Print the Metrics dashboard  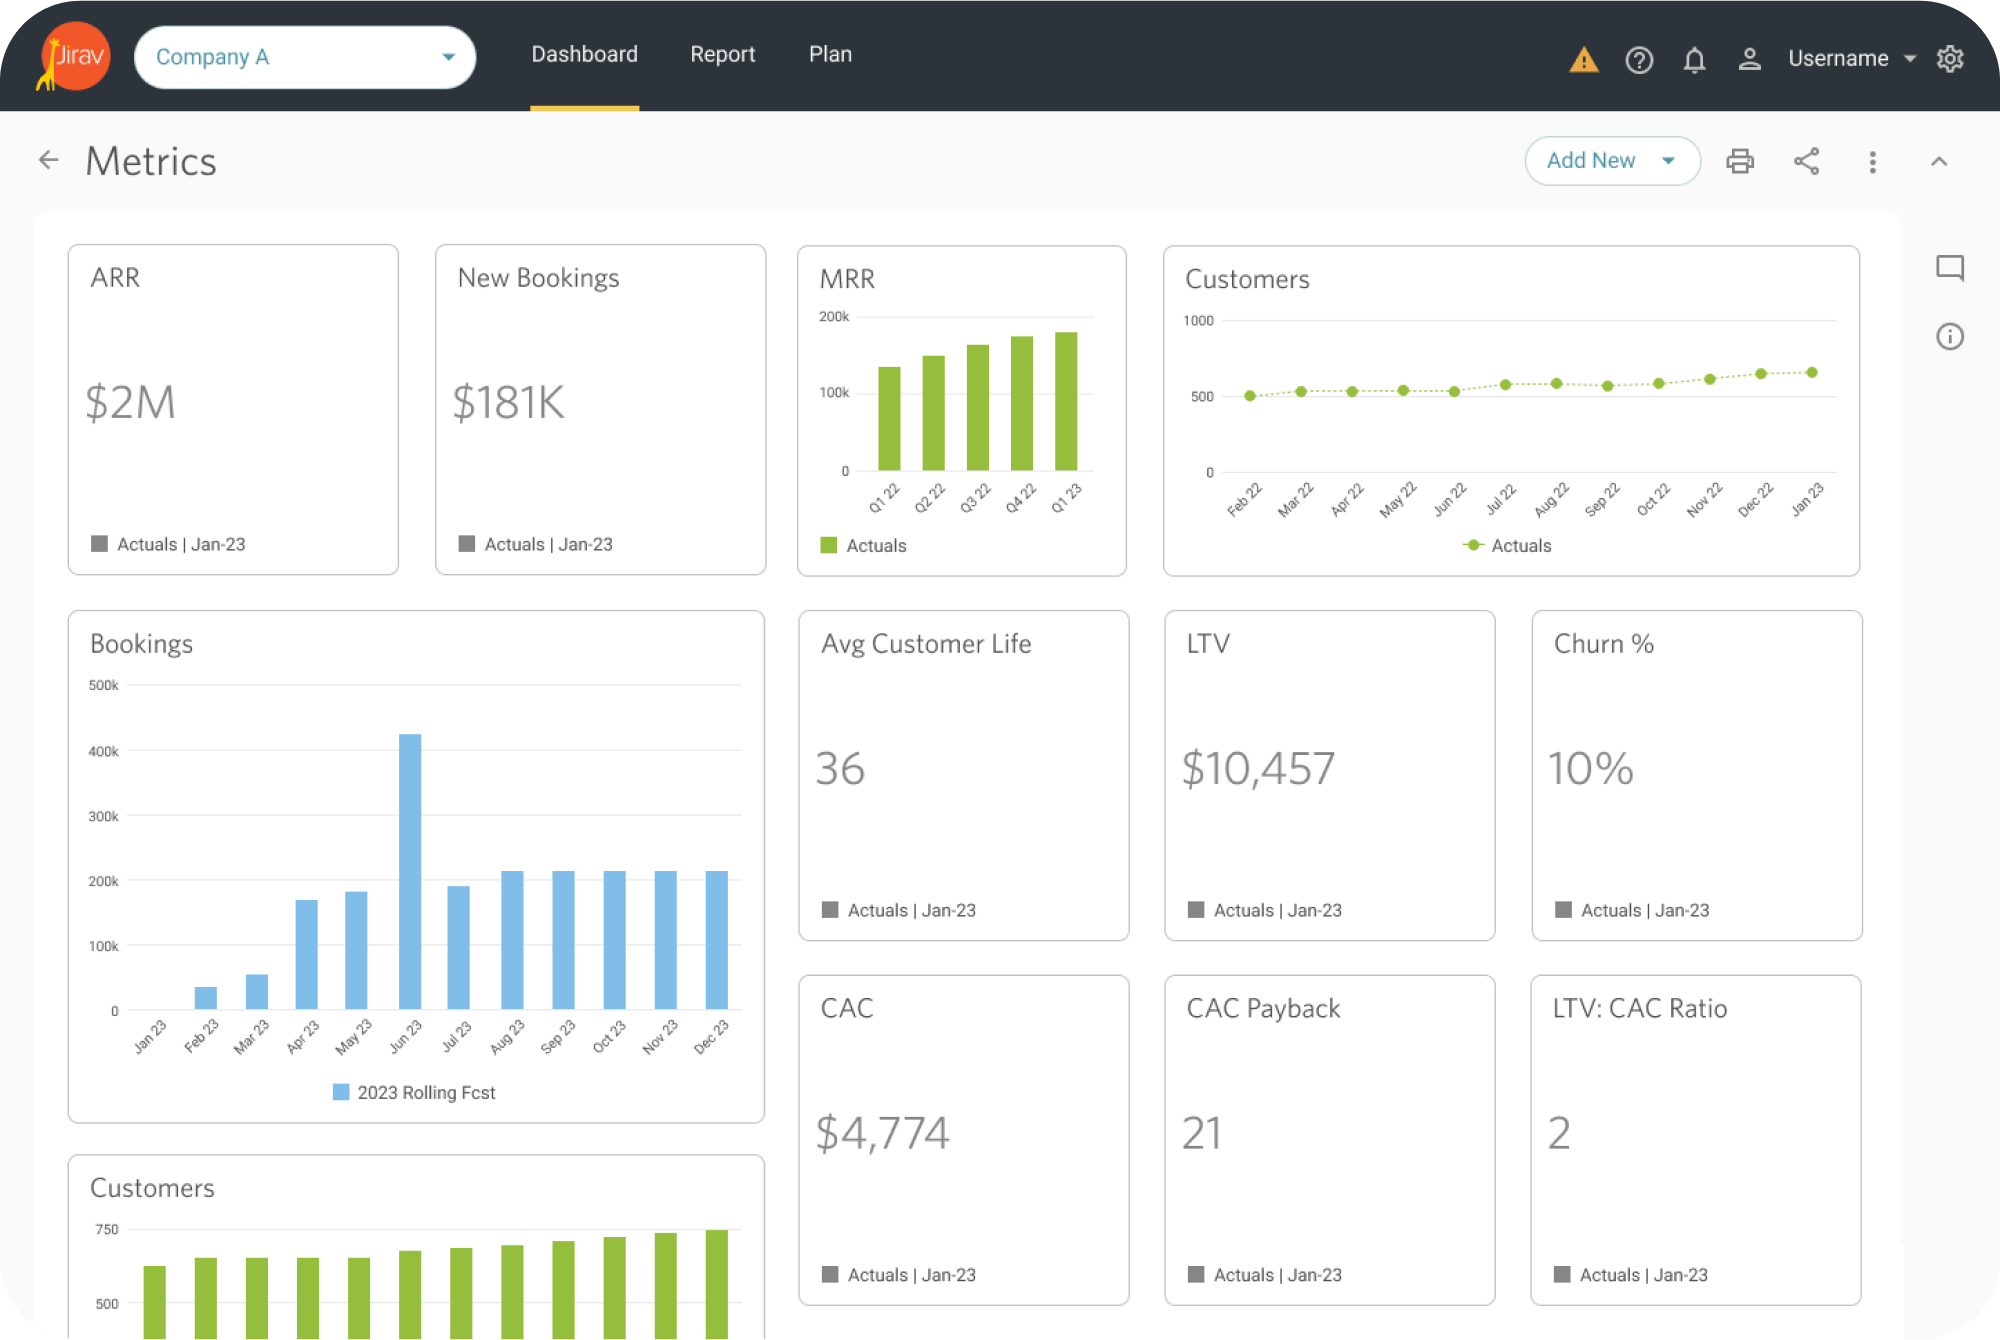[1740, 161]
